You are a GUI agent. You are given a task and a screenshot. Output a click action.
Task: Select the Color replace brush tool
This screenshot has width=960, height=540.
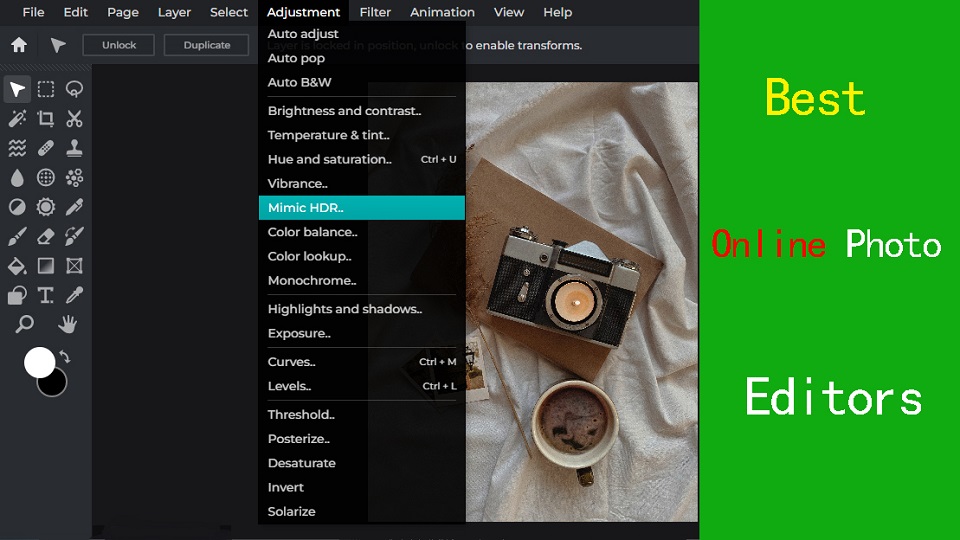[x=75, y=236]
